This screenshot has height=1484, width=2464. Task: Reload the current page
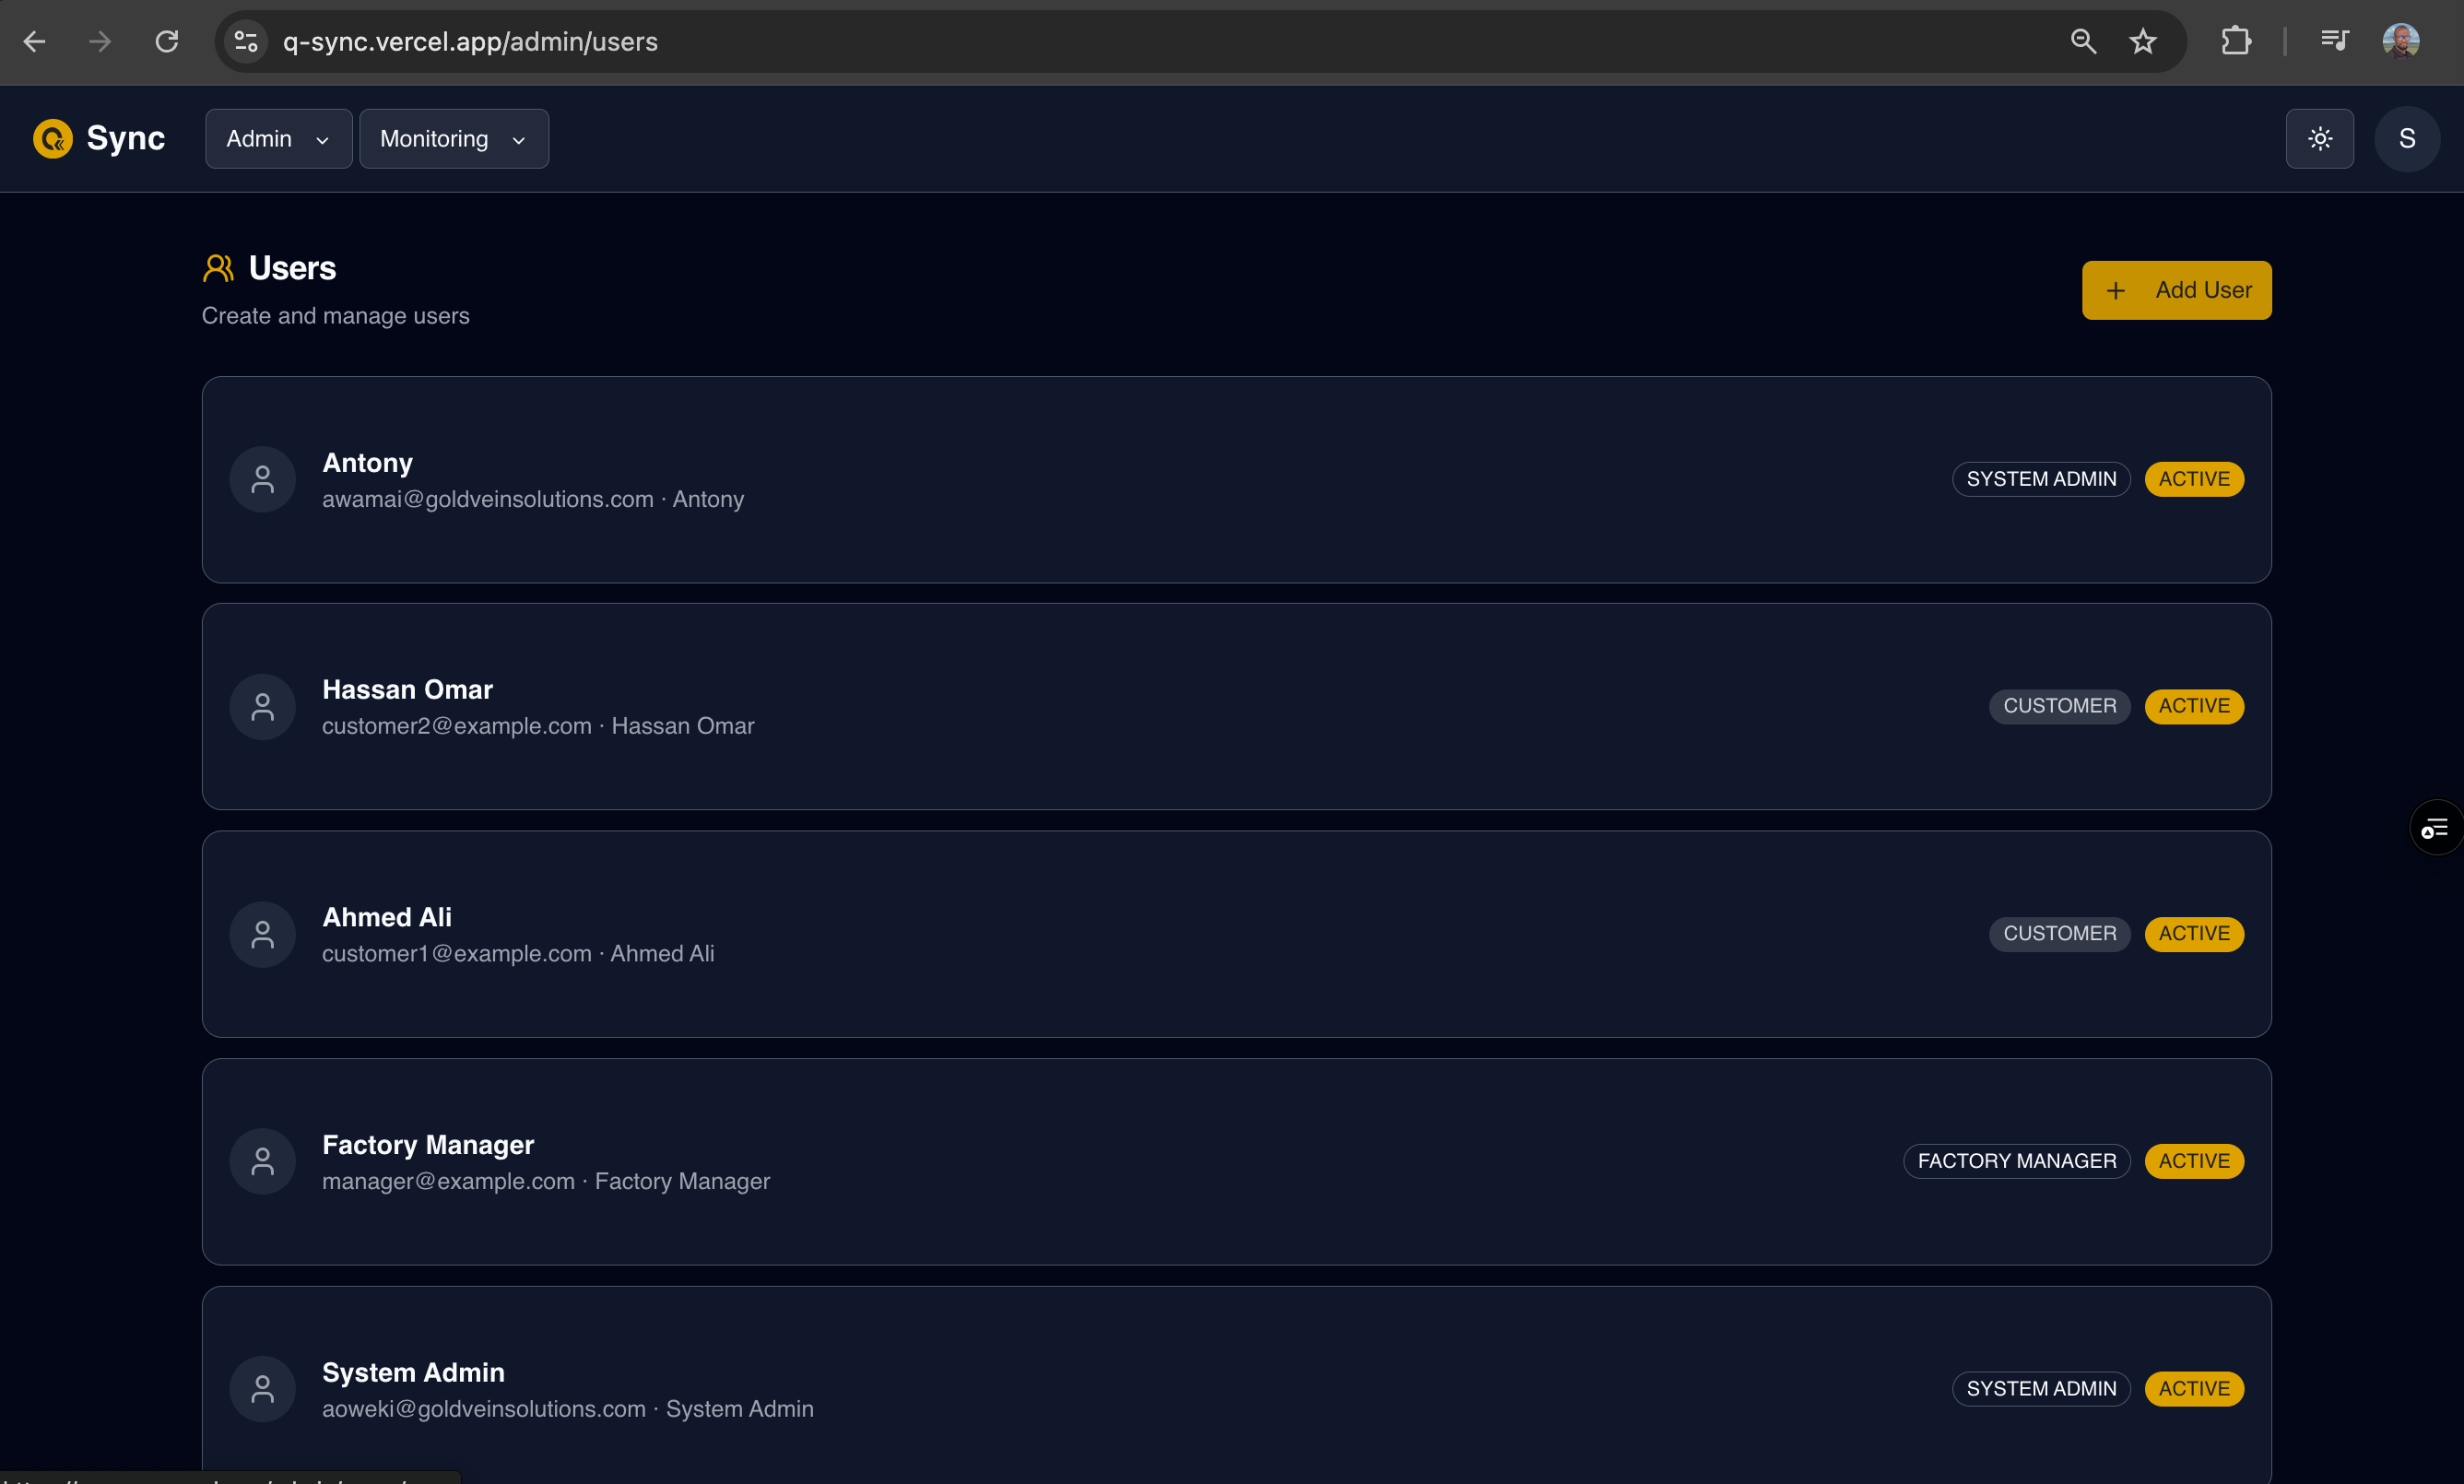coord(167,41)
